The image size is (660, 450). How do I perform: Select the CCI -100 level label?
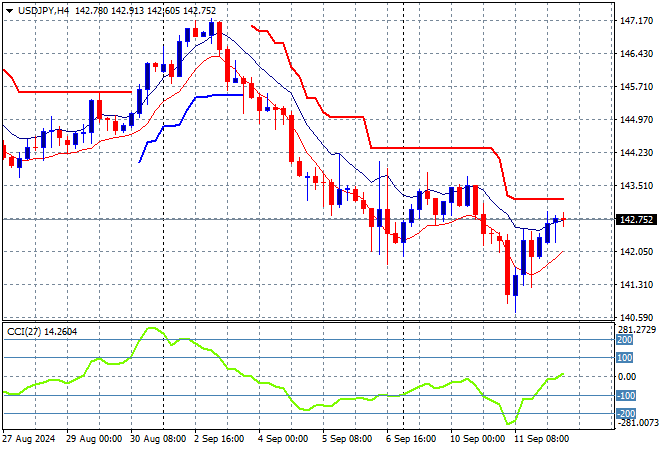click(x=625, y=396)
